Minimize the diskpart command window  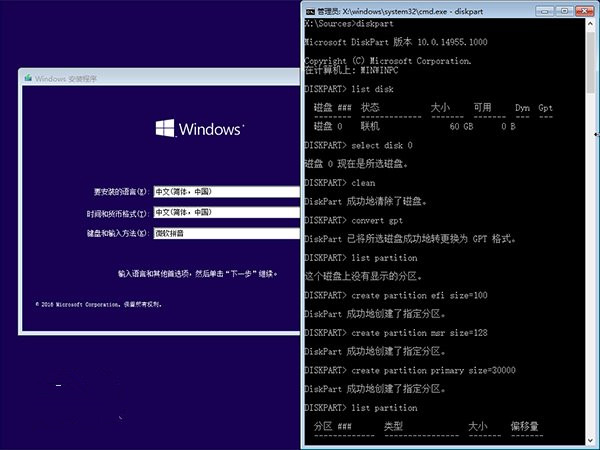point(545,11)
